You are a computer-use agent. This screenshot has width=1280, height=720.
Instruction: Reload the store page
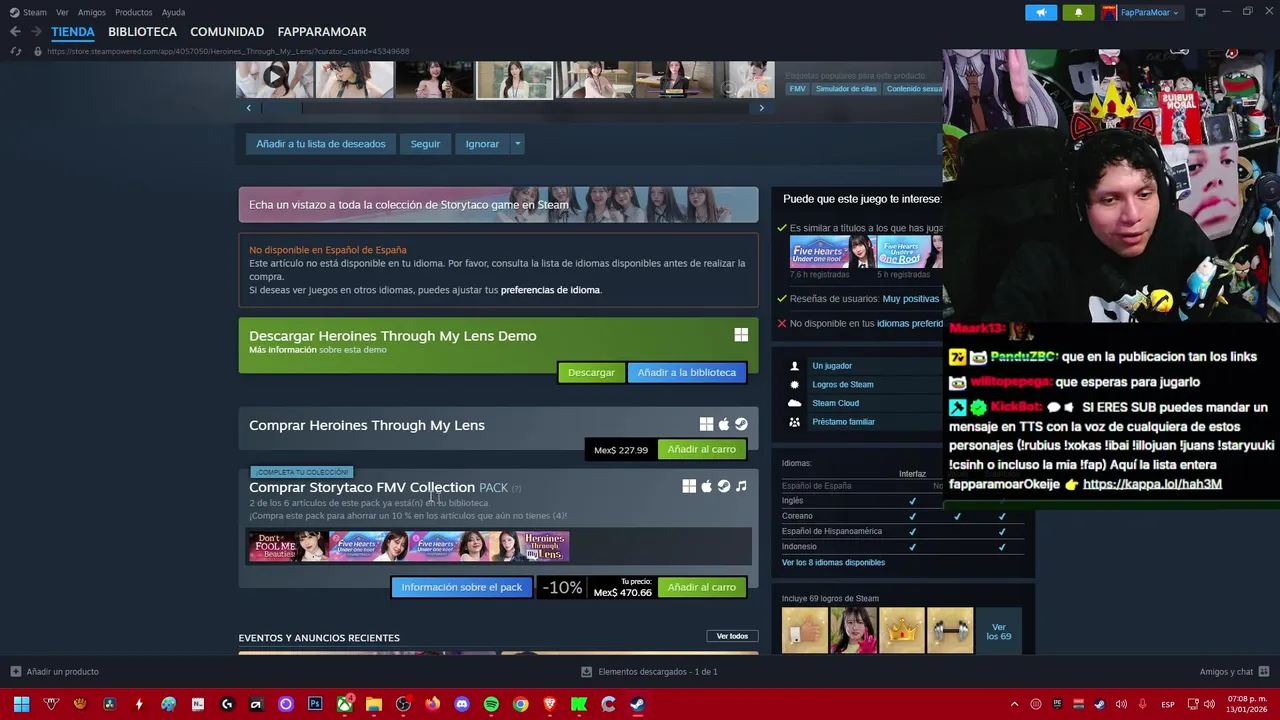15,51
